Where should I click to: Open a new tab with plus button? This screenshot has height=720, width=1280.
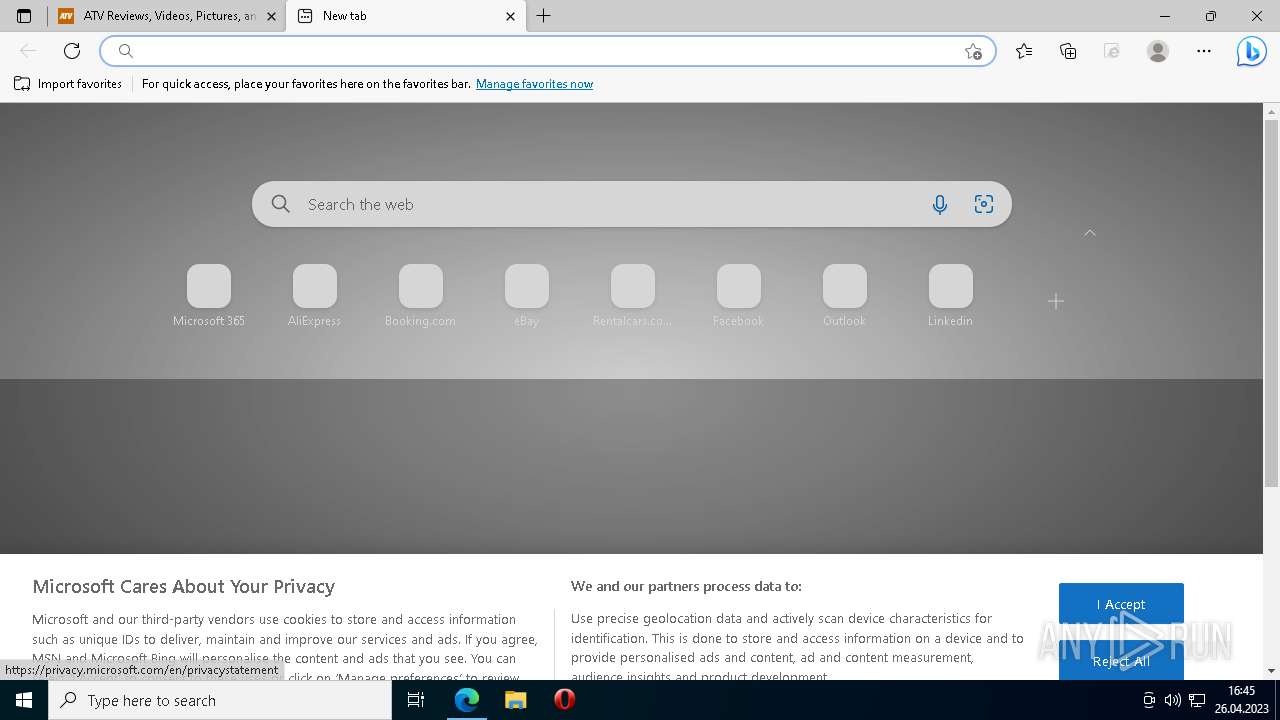tap(544, 16)
